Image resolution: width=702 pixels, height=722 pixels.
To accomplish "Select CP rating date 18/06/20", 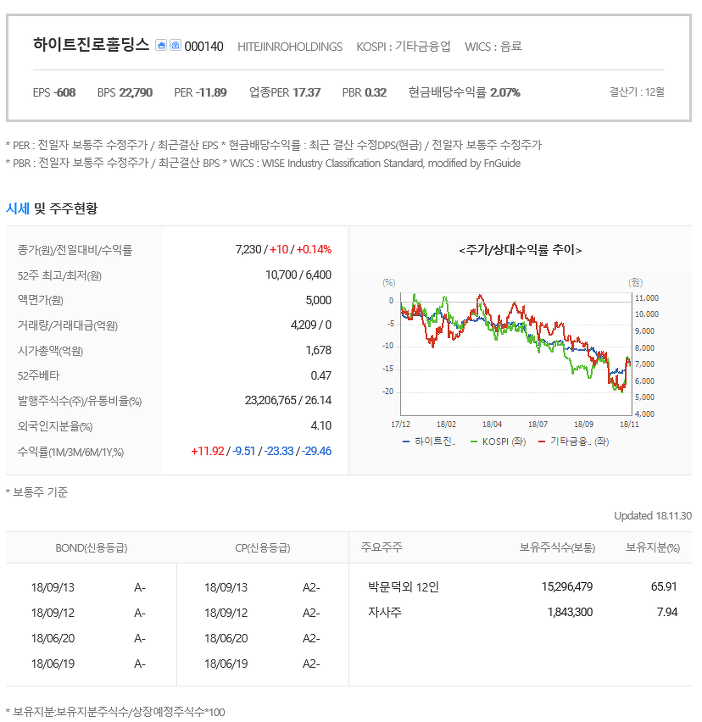I will (226, 638).
